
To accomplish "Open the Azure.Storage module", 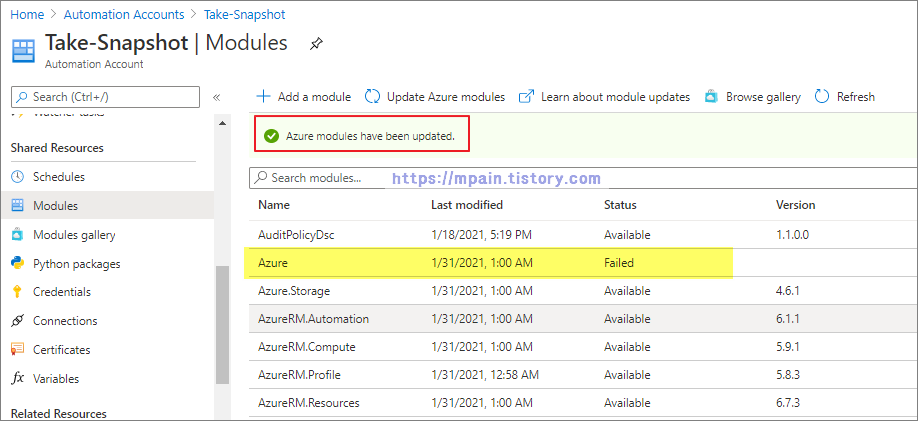I will (x=583, y=291).
